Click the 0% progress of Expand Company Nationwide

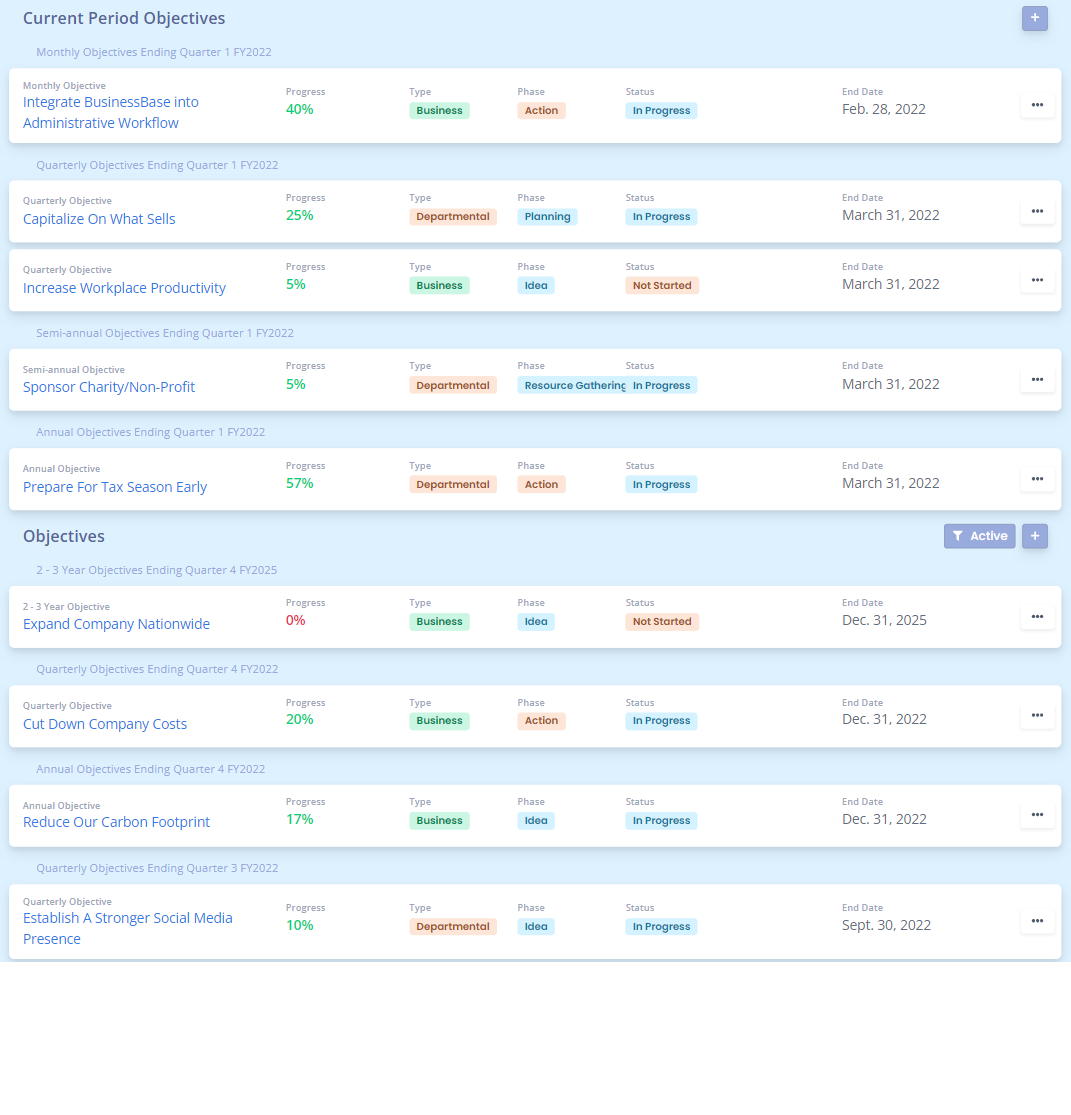pos(296,620)
